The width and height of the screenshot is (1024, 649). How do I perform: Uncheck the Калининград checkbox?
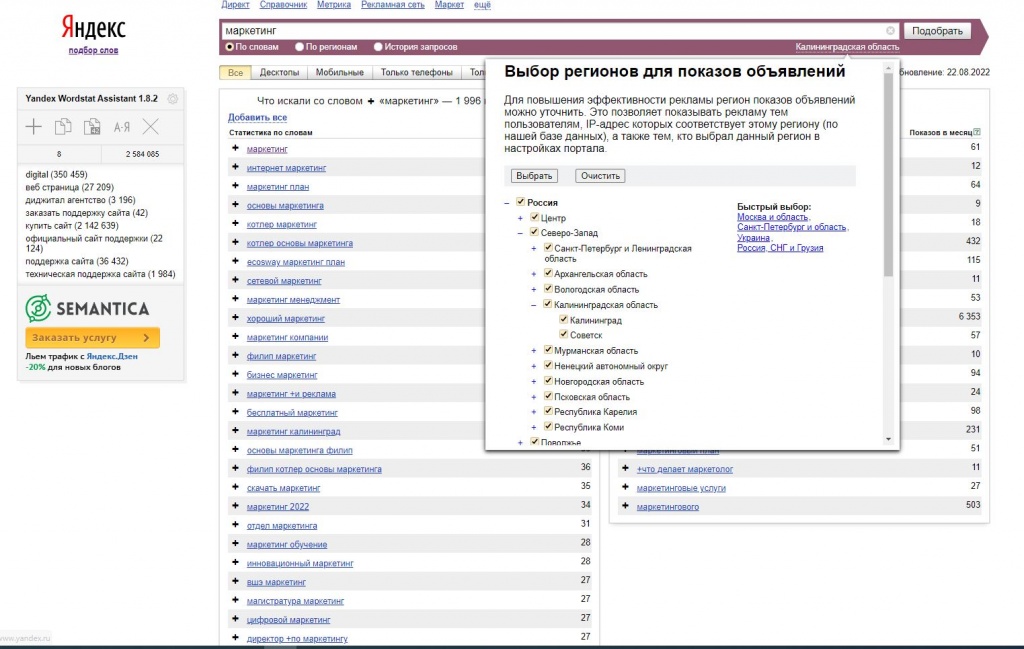(x=565, y=320)
